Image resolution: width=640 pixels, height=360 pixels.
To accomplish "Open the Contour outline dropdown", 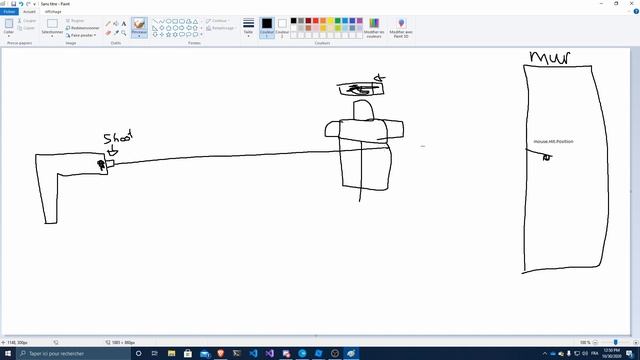I will coord(218,20).
